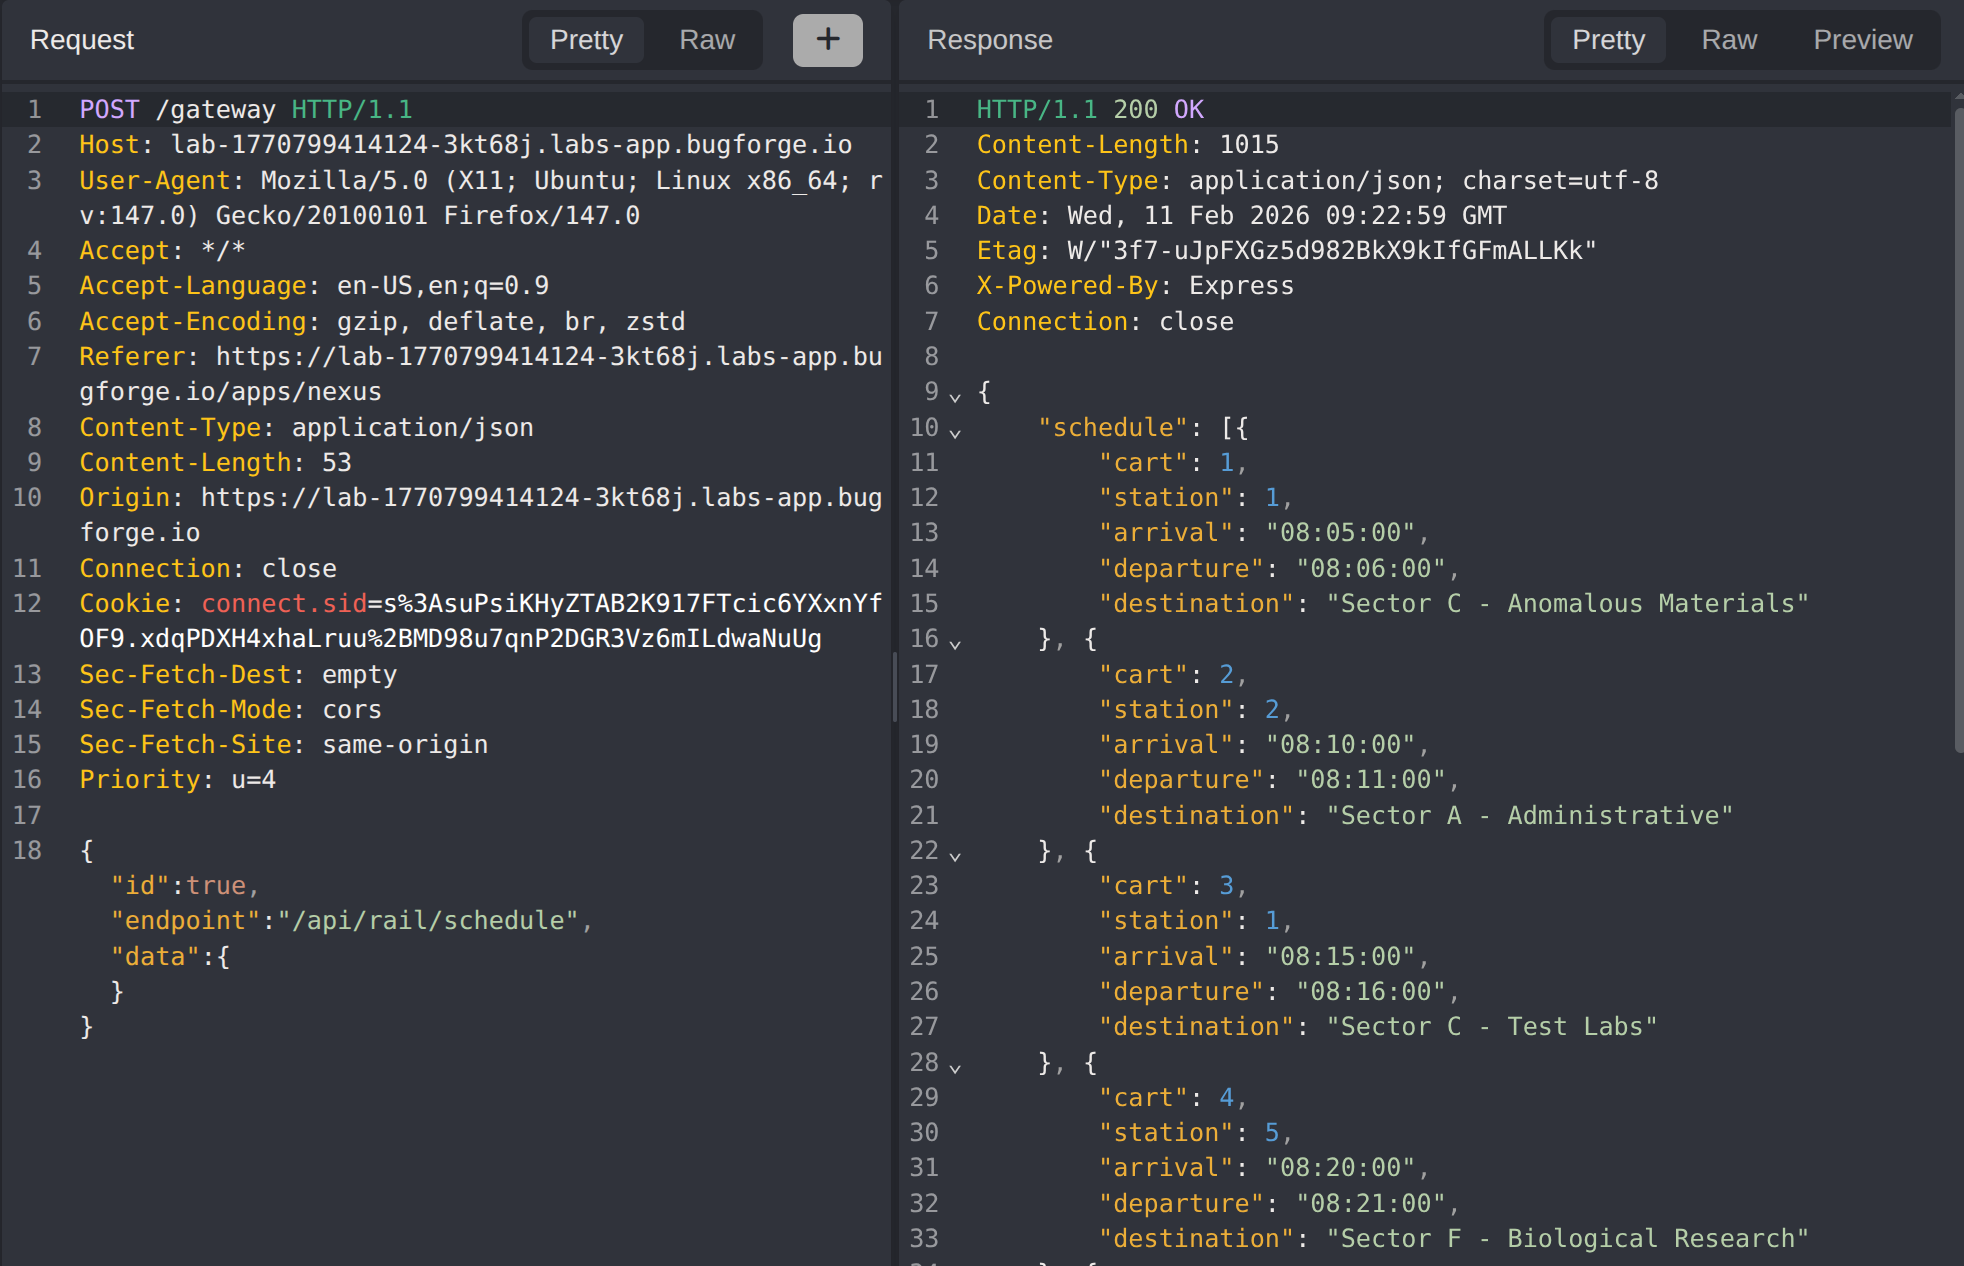1964x1266 pixels.
Task: Open the Response Preview tab
Action: pos(1862,40)
